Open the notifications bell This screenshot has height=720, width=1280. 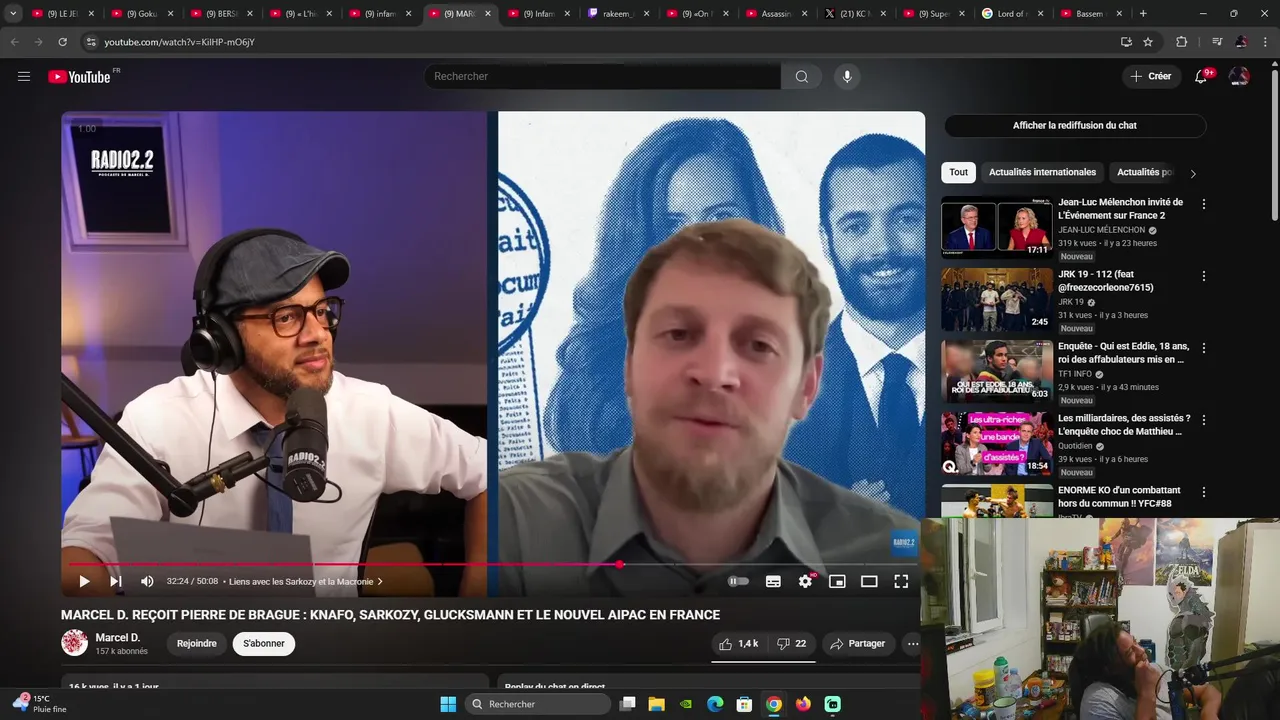[1201, 76]
